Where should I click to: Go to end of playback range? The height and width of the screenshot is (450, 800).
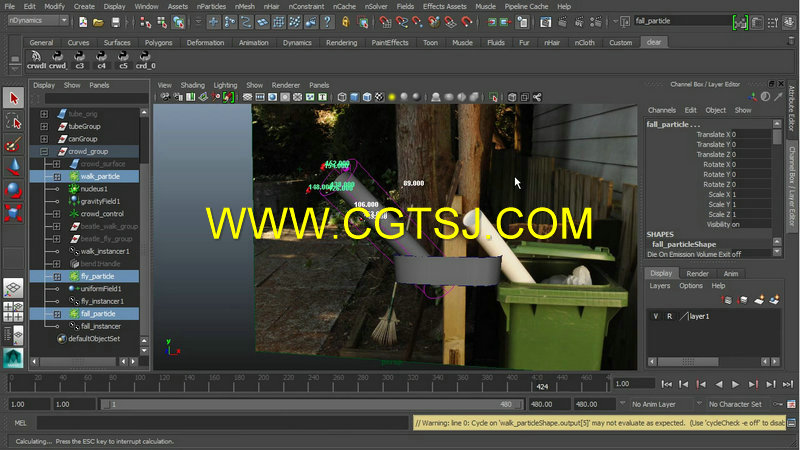pyautogui.click(x=788, y=384)
